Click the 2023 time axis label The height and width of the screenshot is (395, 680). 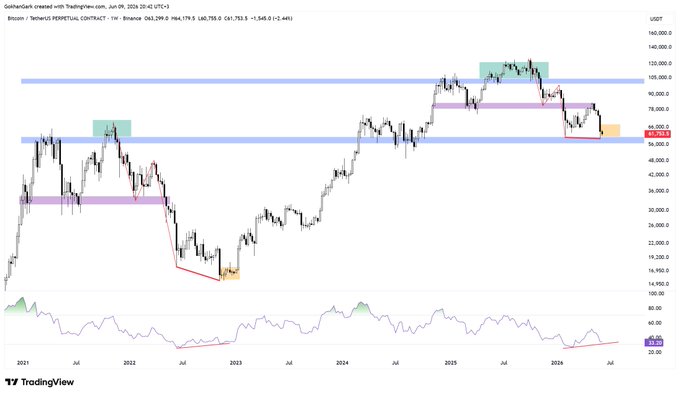pos(235,362)
